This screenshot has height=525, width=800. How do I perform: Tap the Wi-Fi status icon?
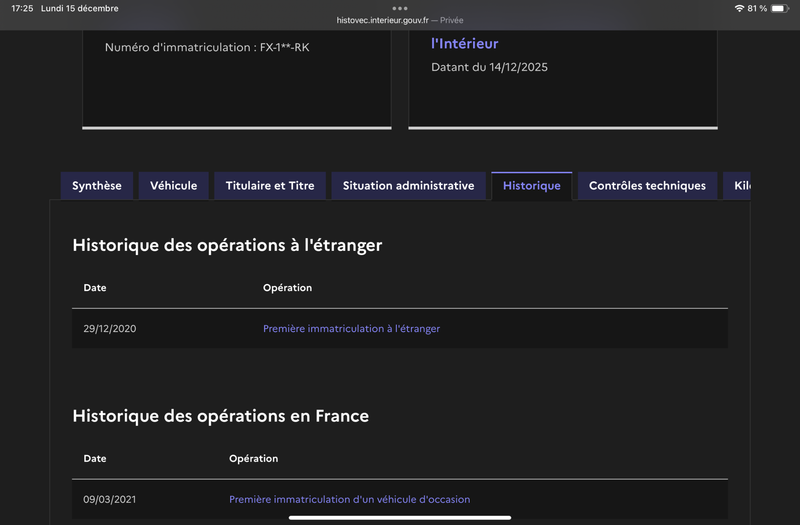(x=739, y=8)
